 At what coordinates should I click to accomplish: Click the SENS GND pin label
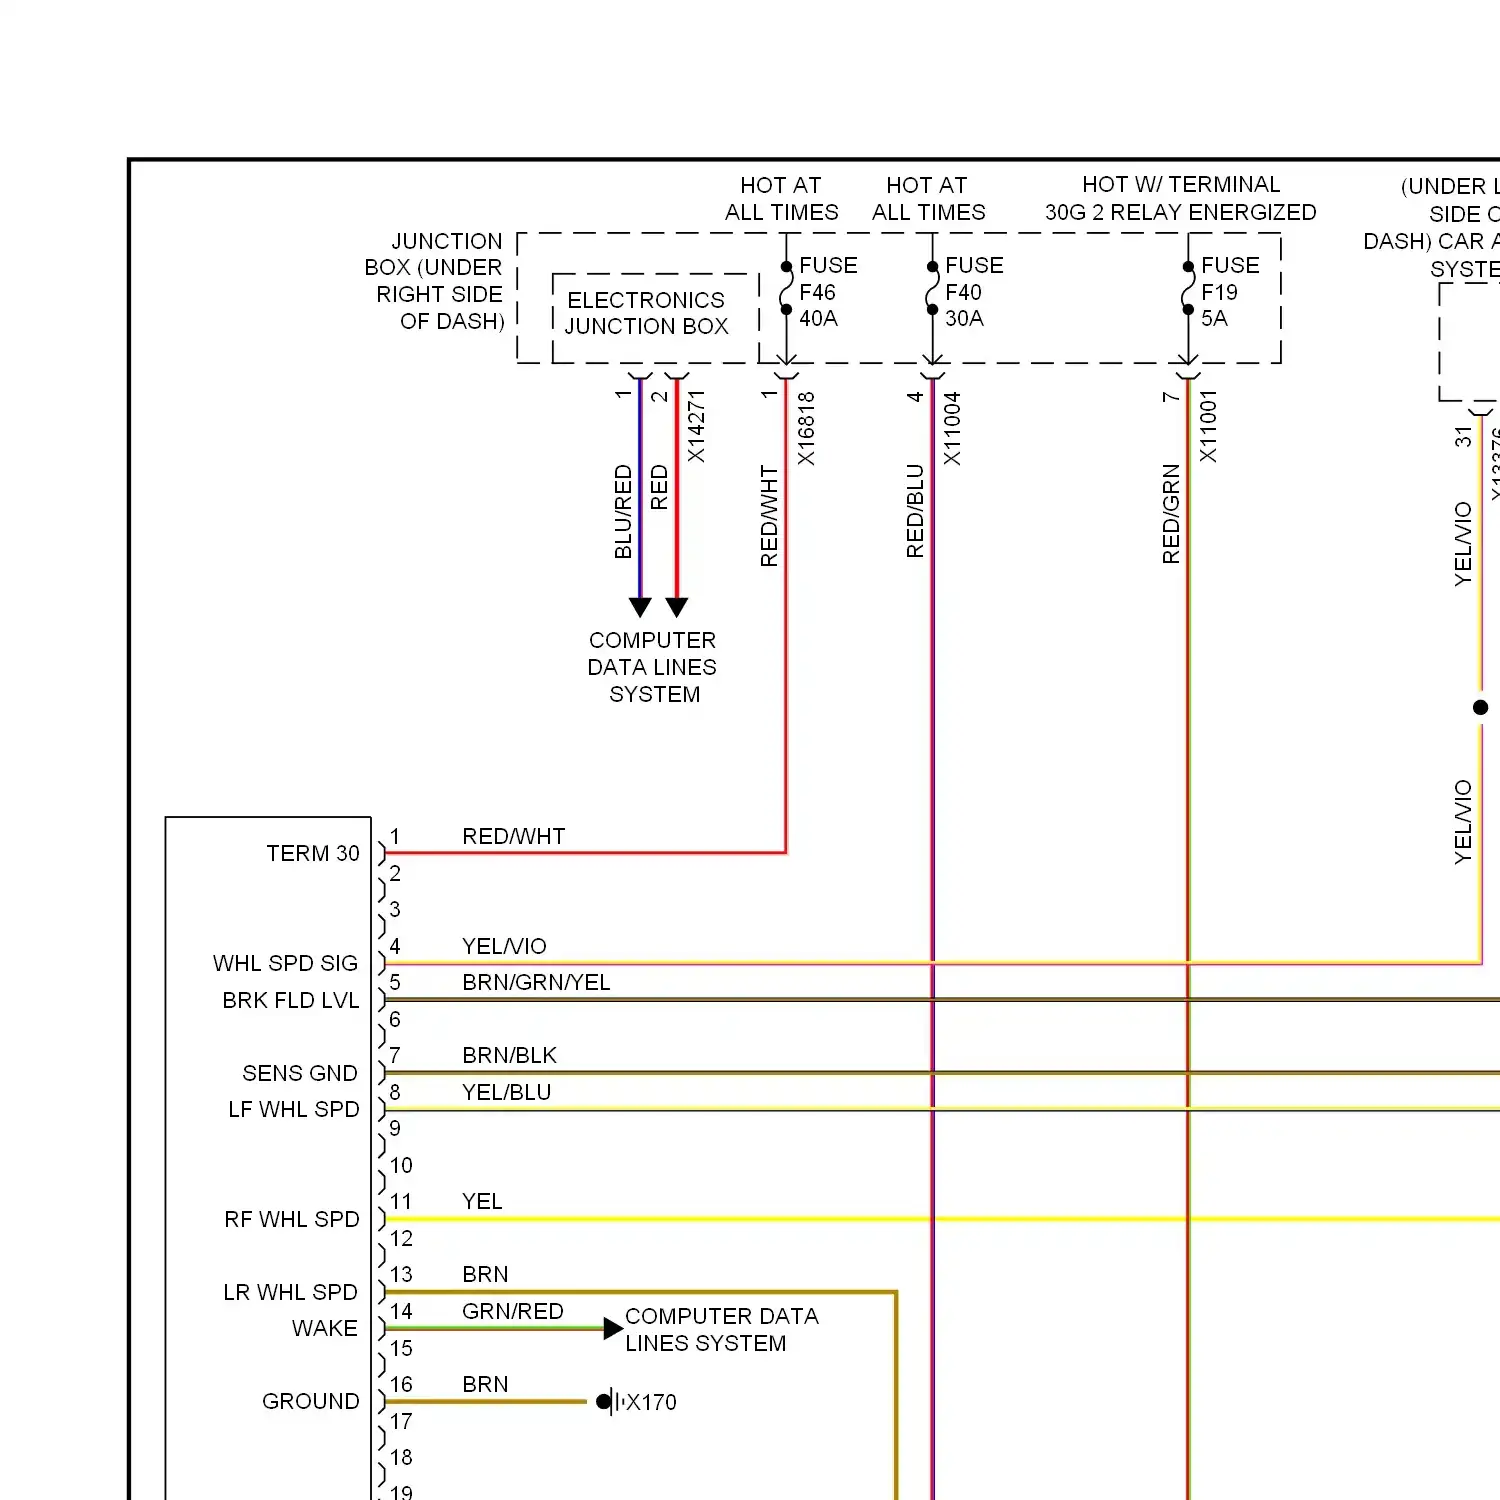click(x=300, y=1073)
